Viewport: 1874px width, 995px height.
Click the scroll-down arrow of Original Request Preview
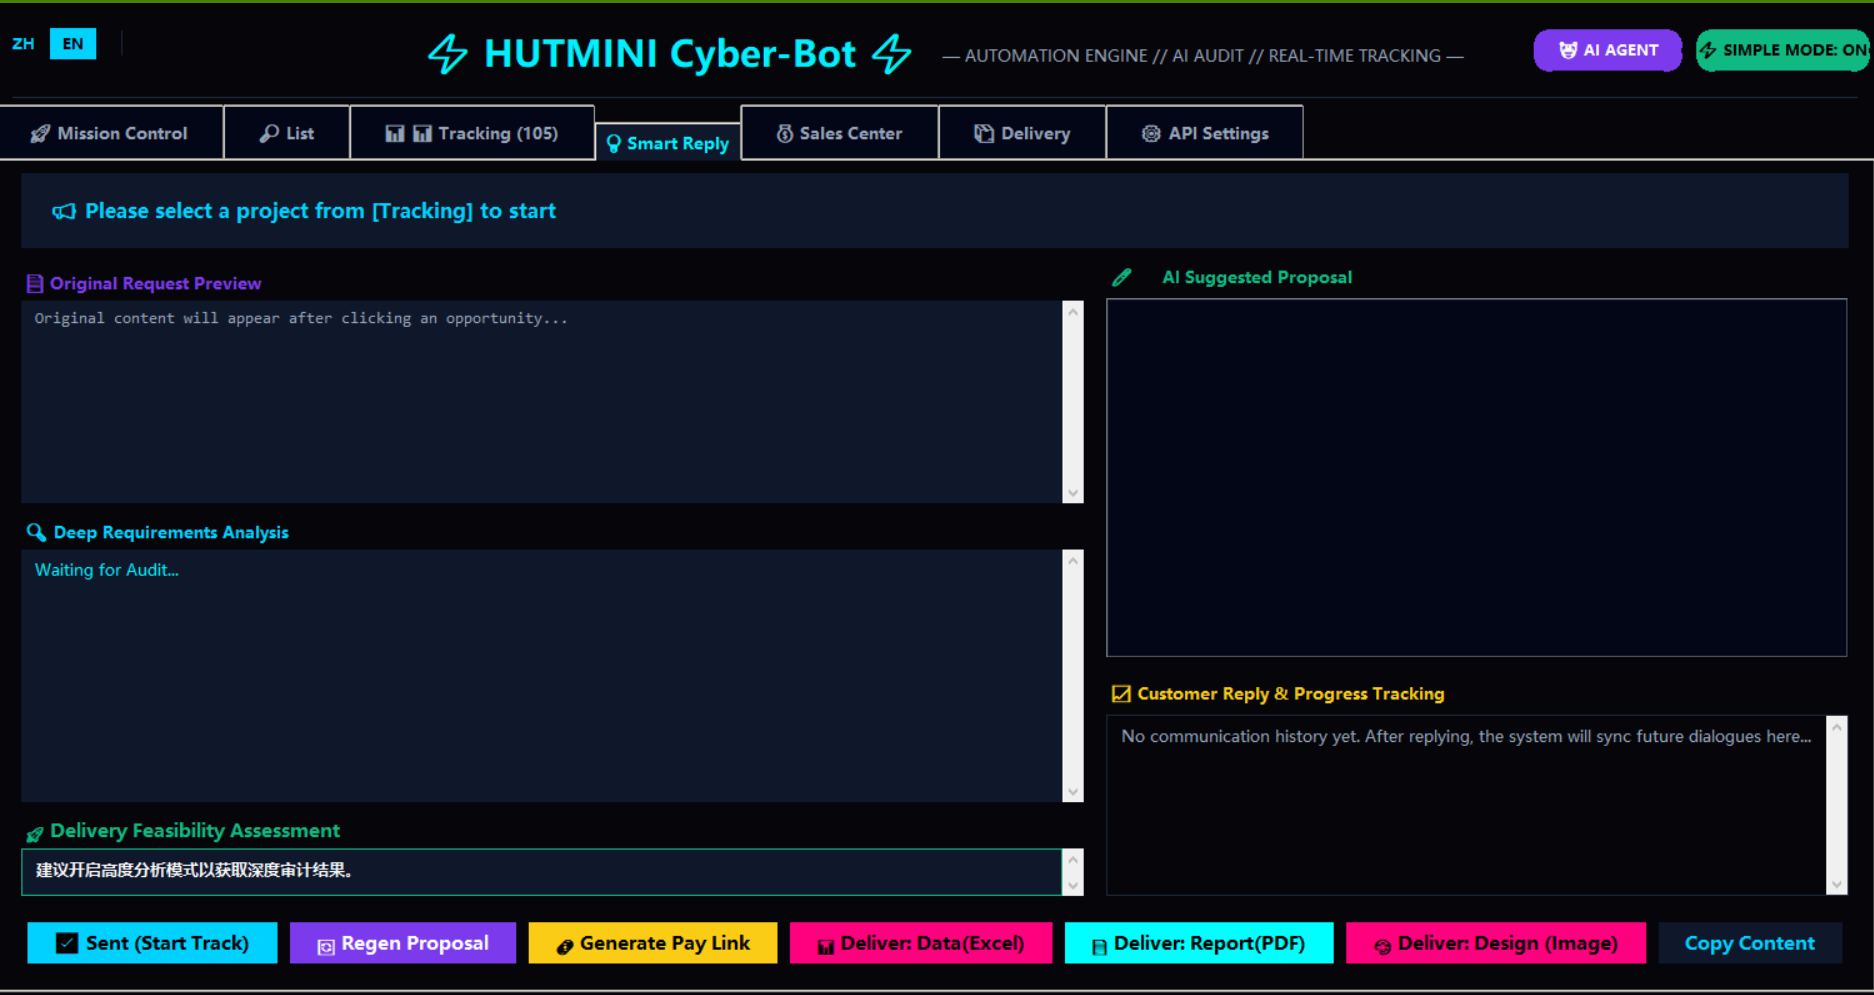pyautogui.click(x=1072, y=493)
